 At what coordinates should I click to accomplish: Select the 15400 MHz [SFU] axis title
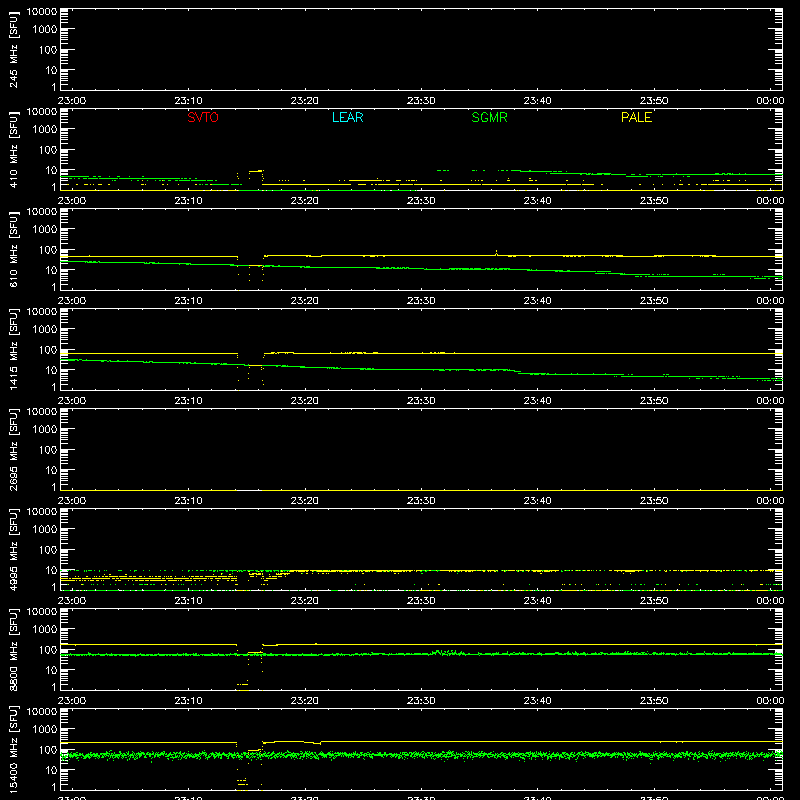13,750
